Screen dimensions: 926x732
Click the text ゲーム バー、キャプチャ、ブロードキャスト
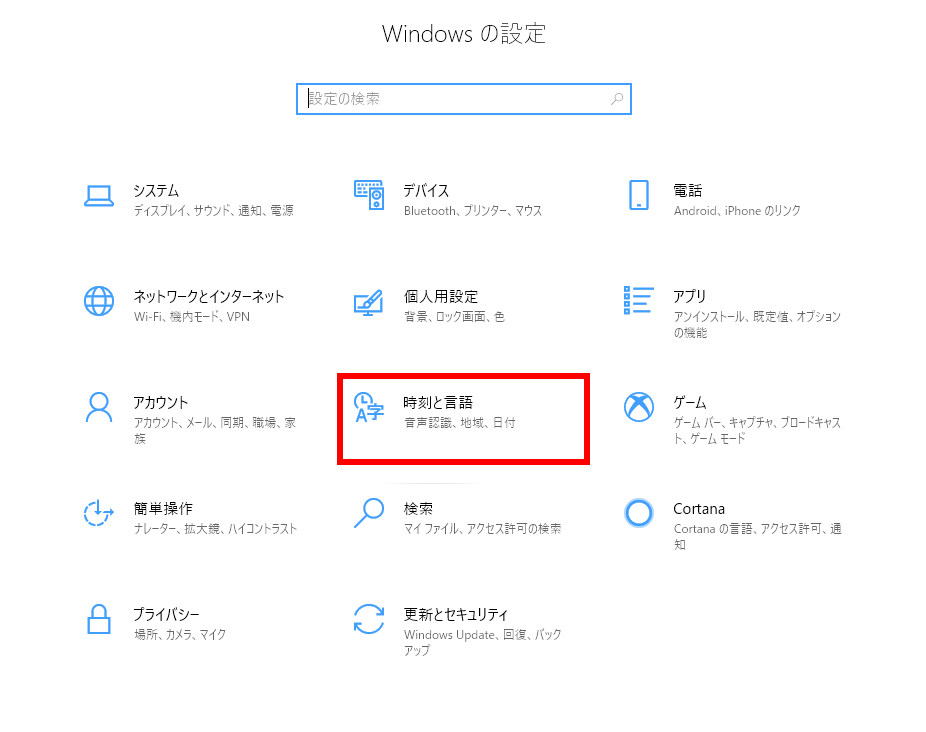[x=757, y=430]
